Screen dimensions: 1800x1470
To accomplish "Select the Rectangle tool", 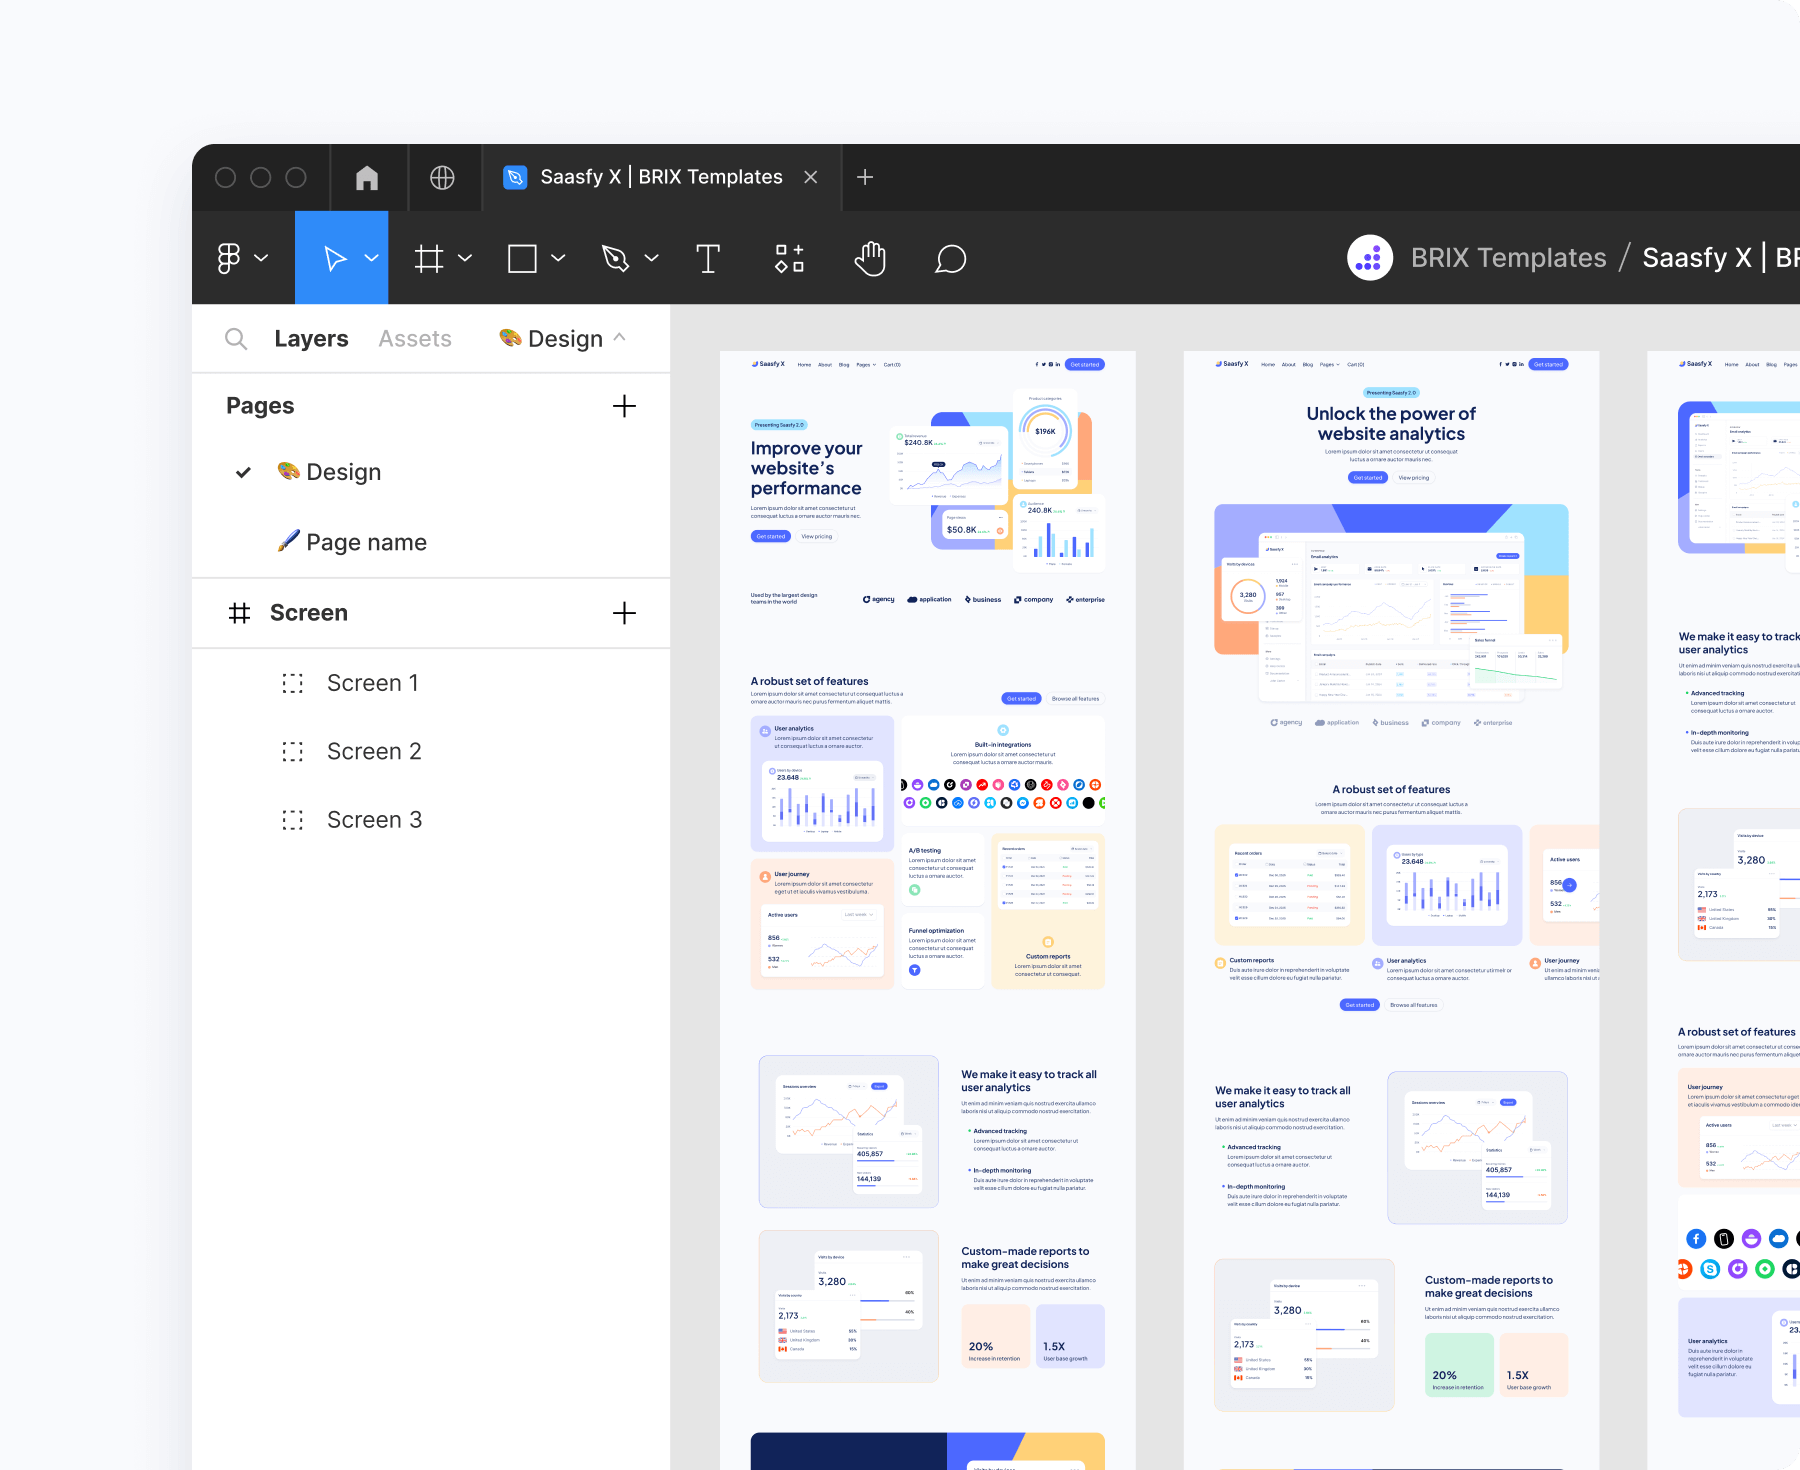I will (524, 258).
